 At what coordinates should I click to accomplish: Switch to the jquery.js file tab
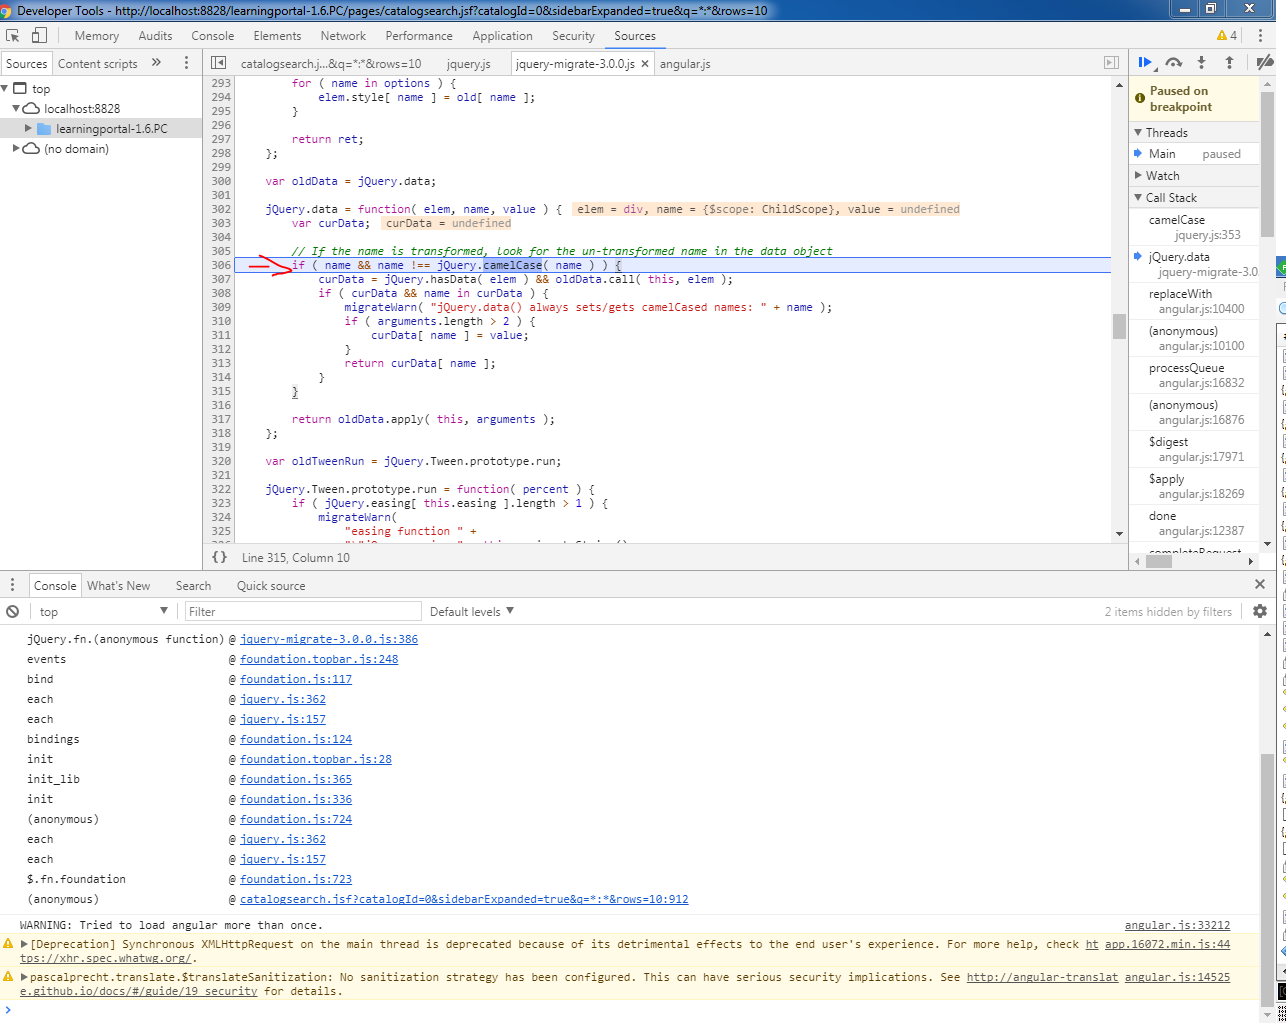coord(468,62)
